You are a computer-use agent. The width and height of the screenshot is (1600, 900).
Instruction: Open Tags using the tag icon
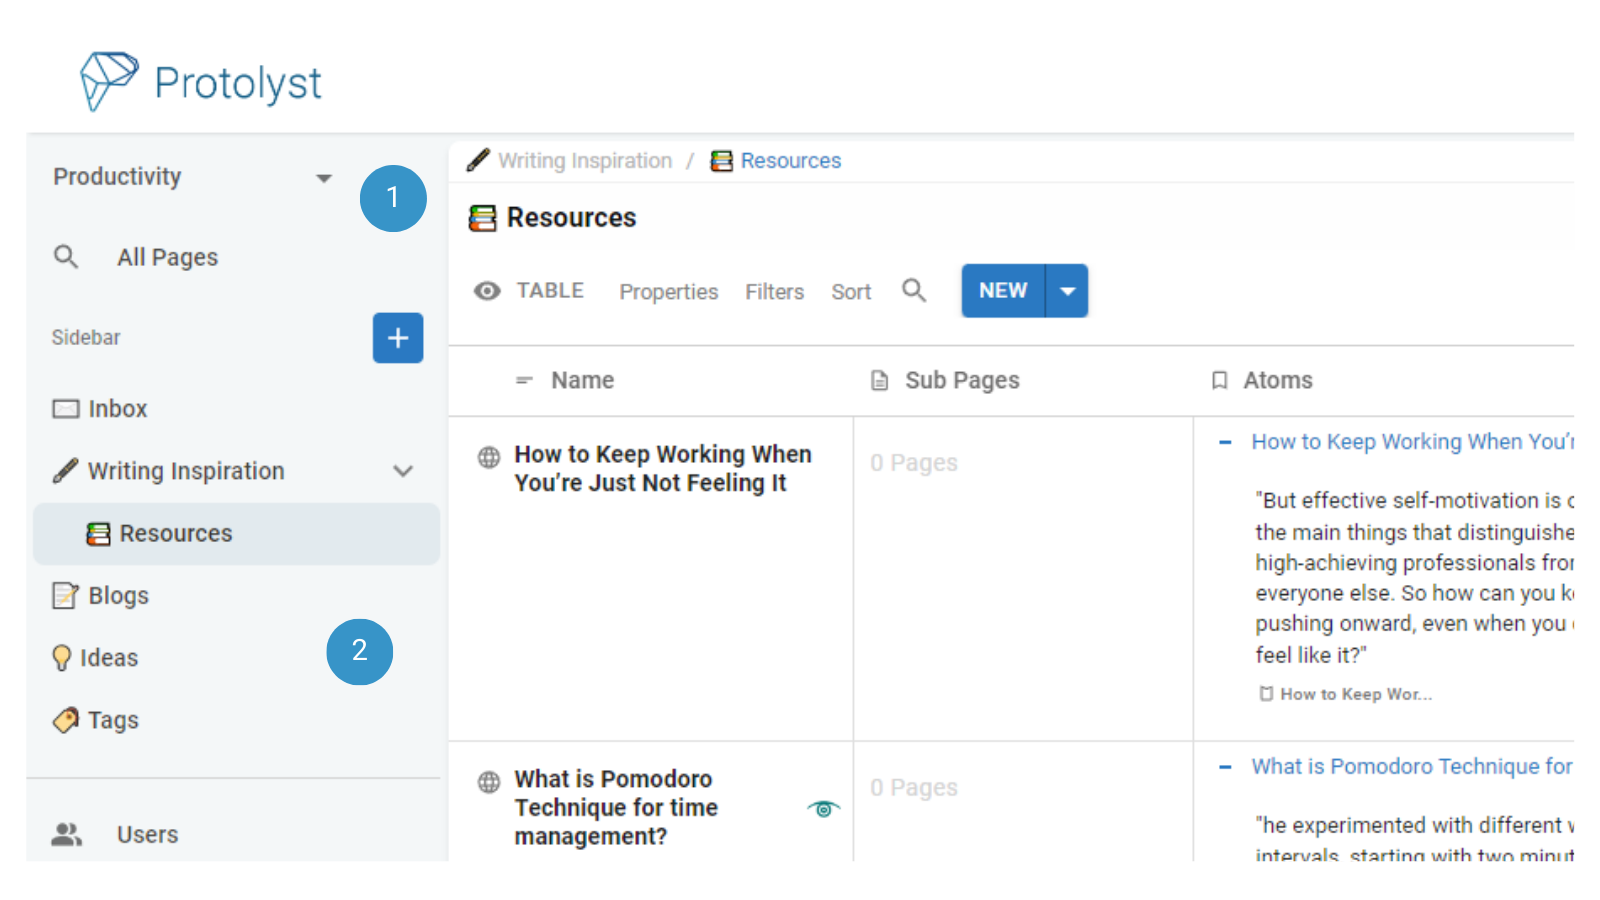click(64, 719)
